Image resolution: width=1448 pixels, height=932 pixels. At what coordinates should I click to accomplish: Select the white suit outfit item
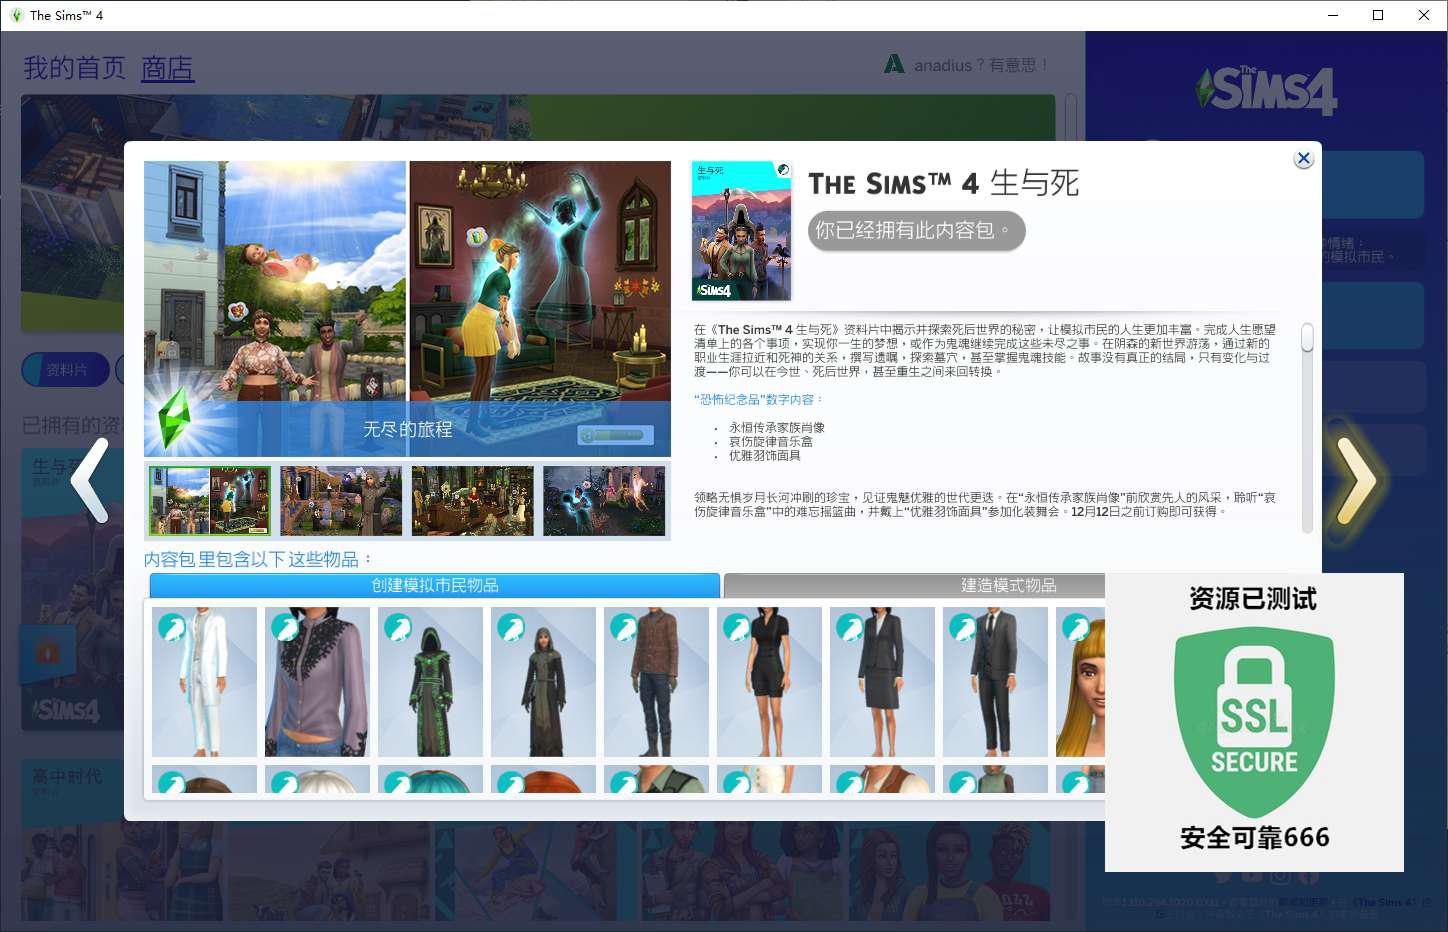tap(204, 682)
